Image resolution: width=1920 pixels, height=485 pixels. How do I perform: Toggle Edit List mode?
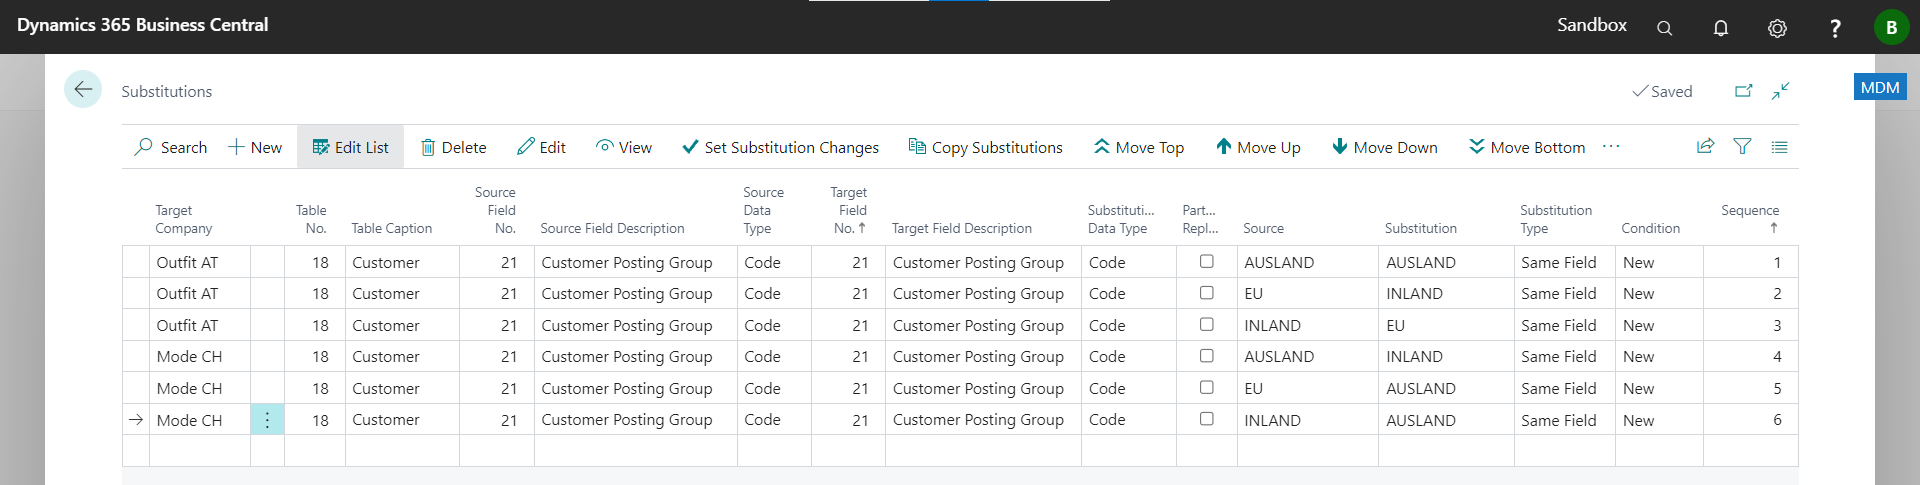click(350, 147)
